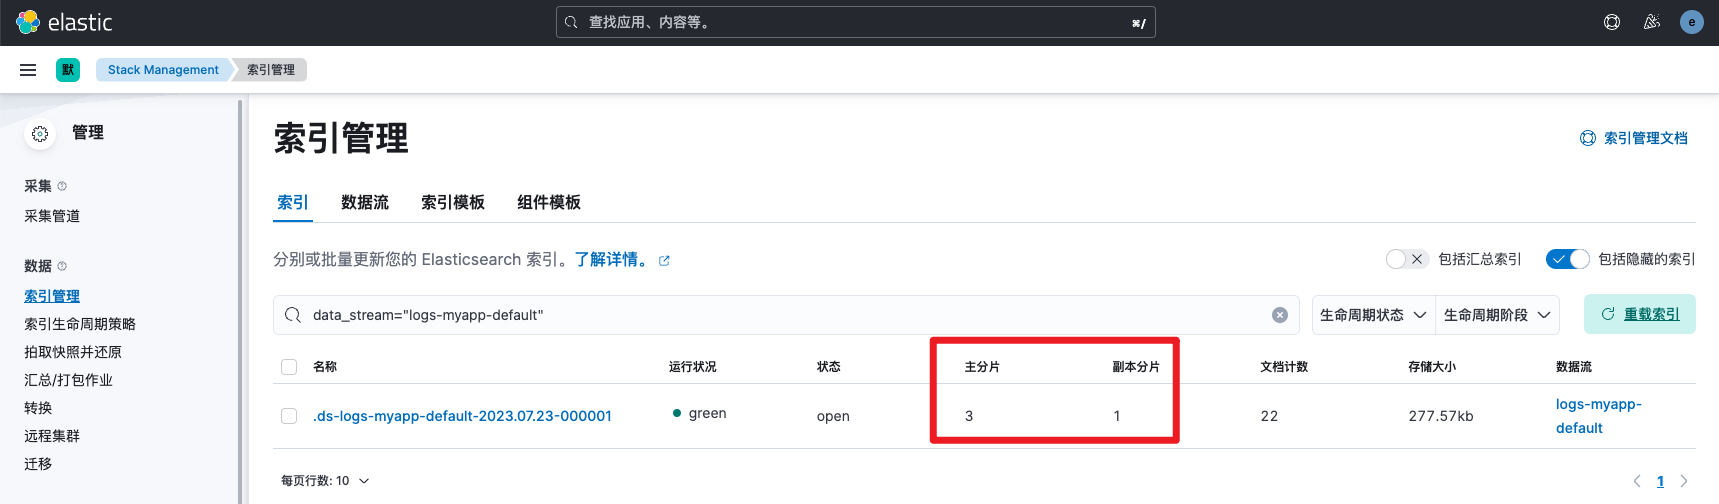Disable 包括隐藏的索引 switch

[1567, 259]
